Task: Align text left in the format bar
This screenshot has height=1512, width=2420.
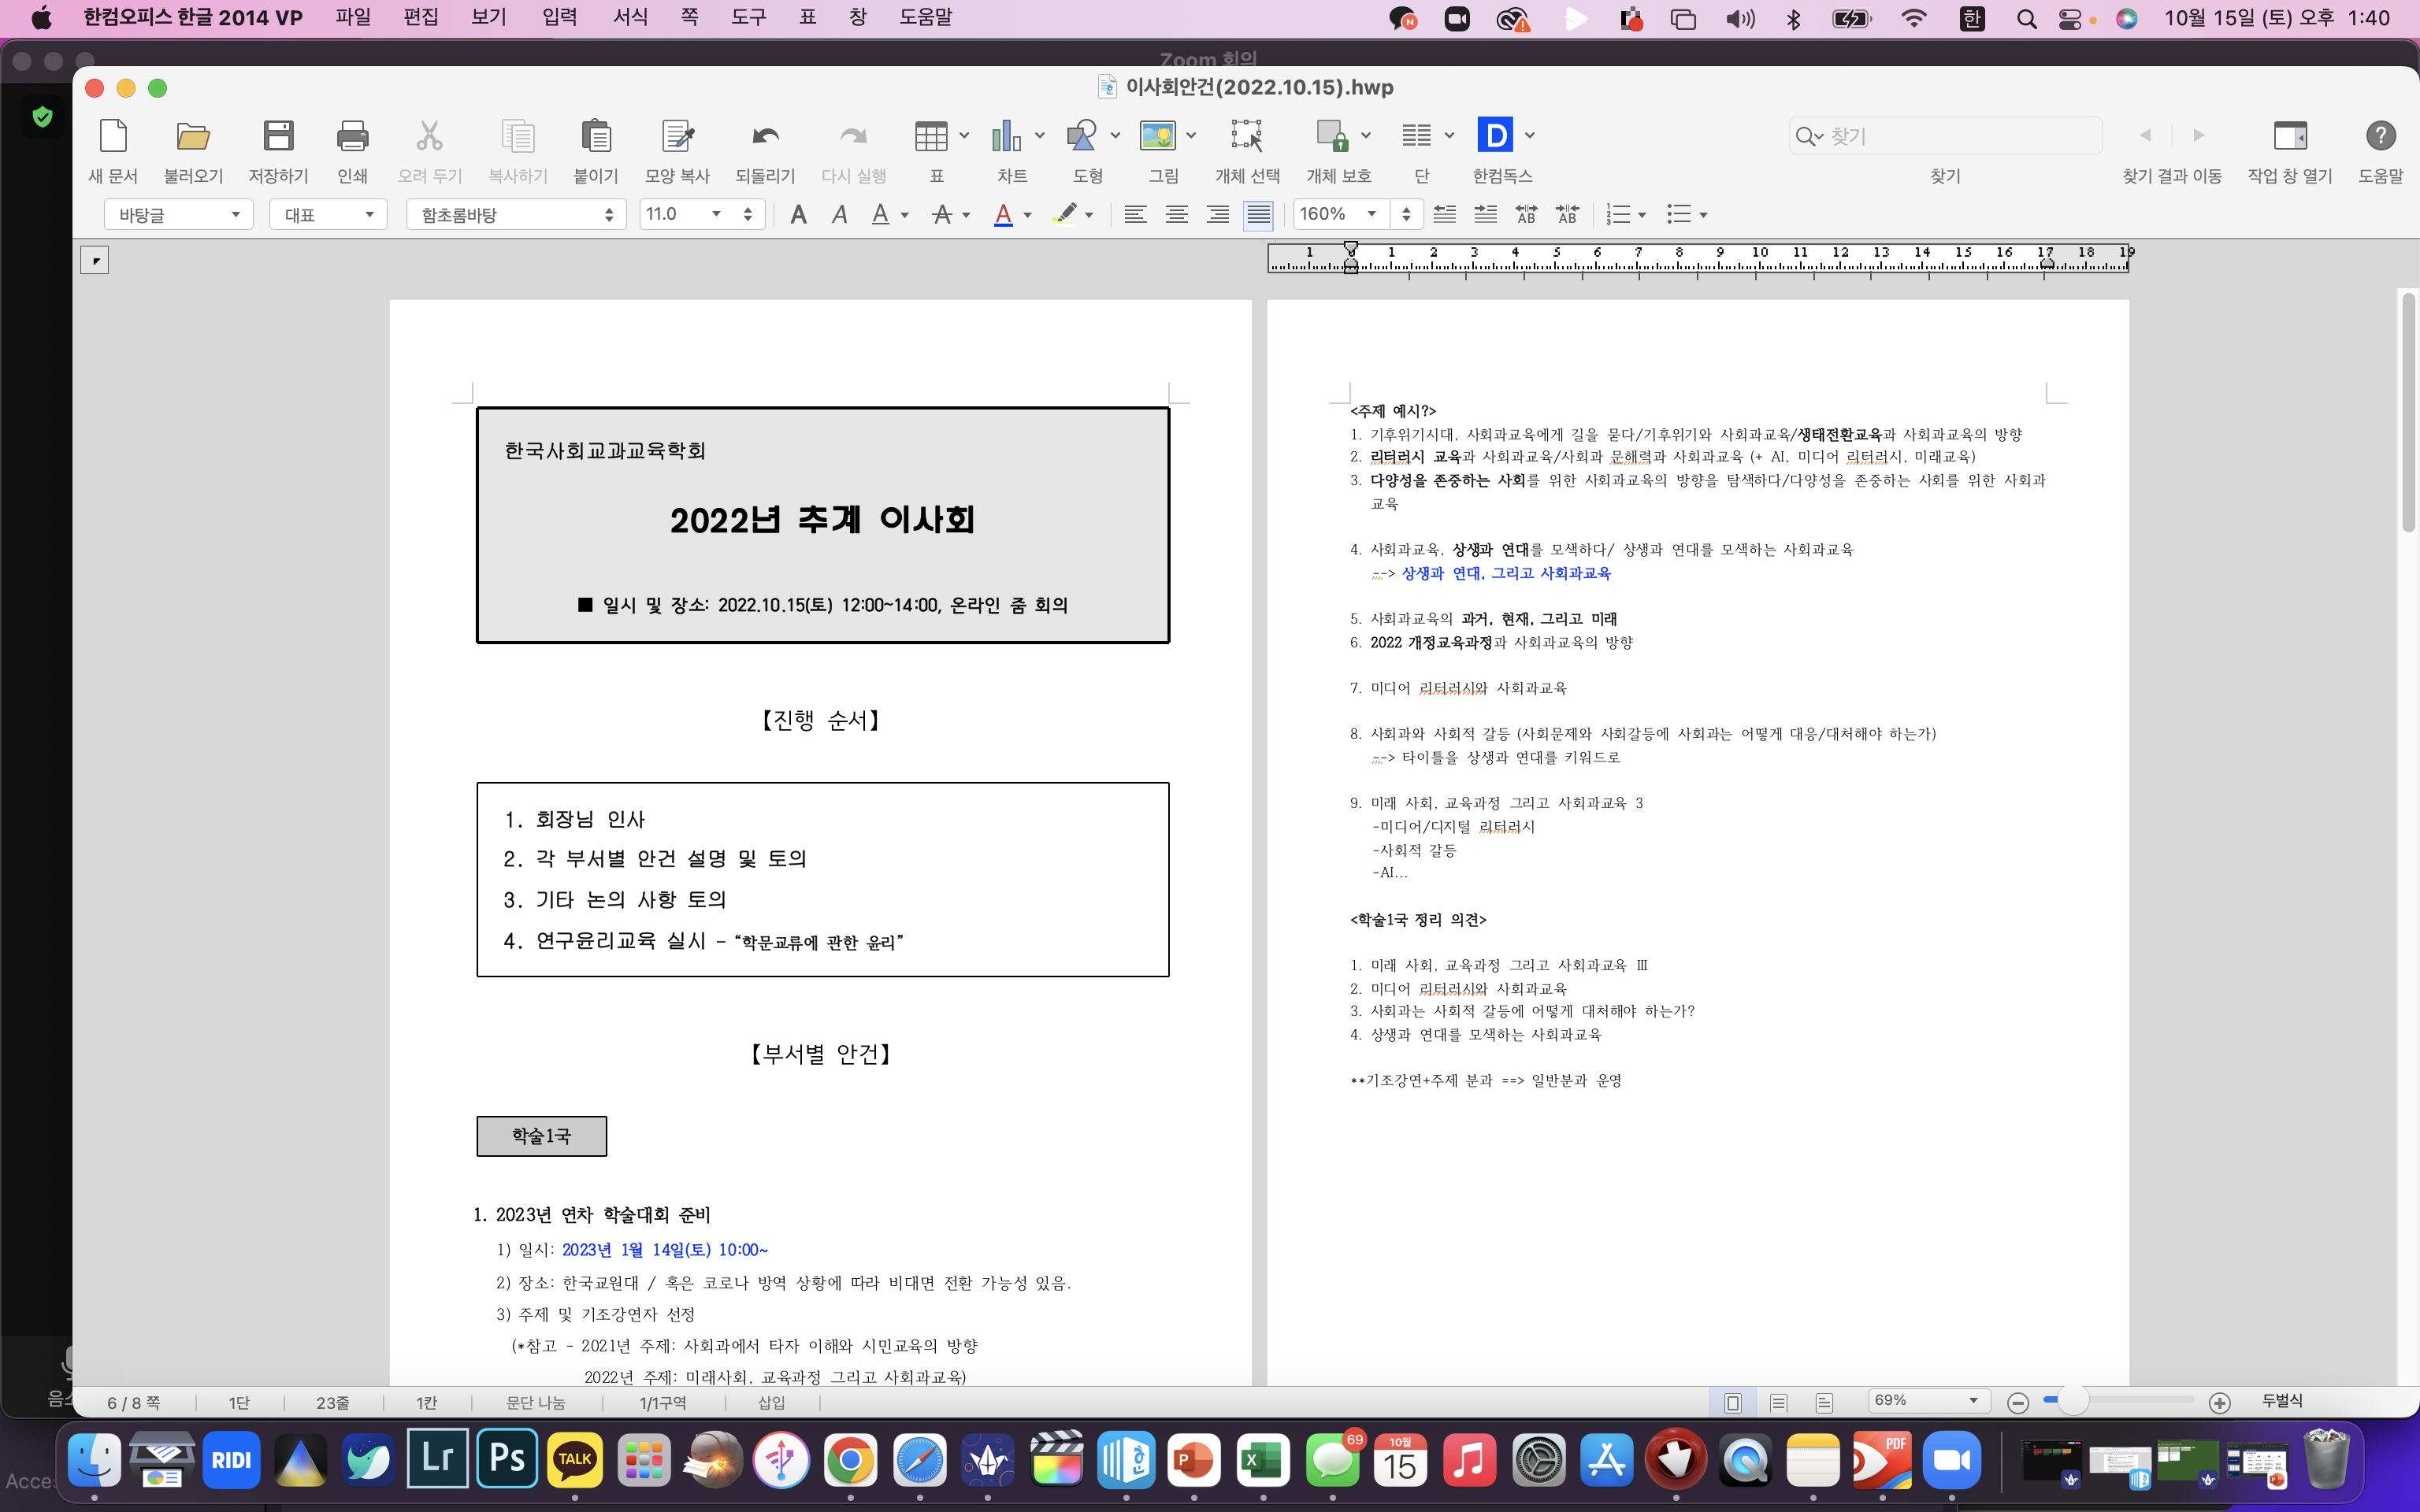Action: click(1135, 214)
